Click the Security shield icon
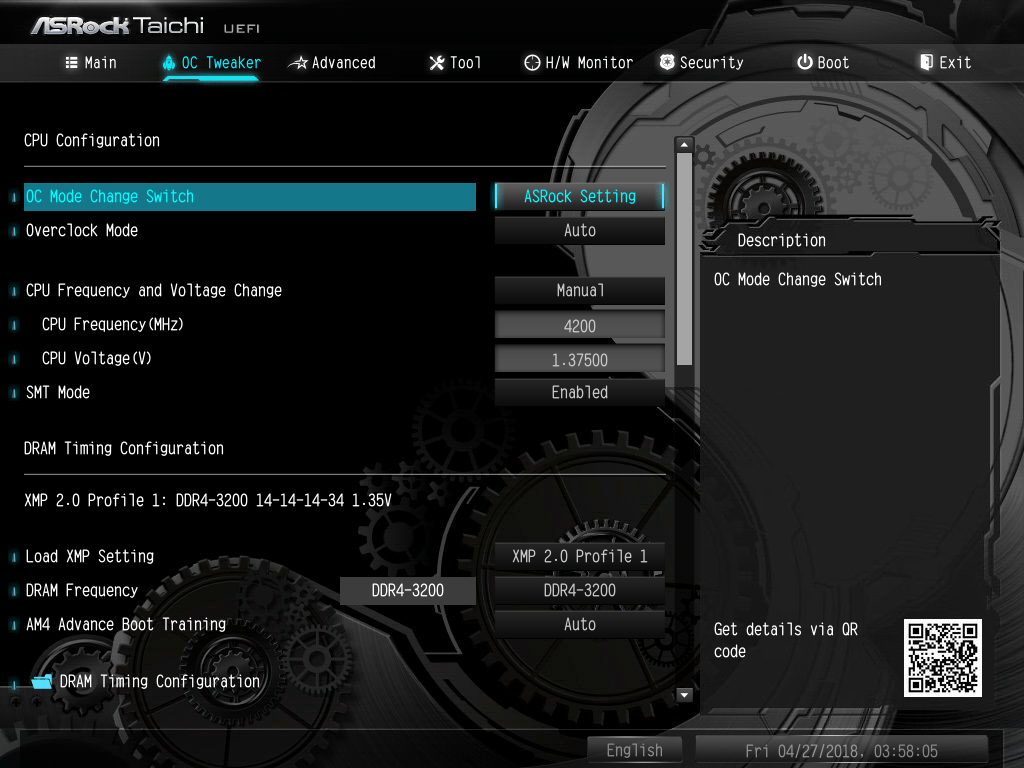The width and height of the screenshot is (1024, 768). click(x=667, y=62)
